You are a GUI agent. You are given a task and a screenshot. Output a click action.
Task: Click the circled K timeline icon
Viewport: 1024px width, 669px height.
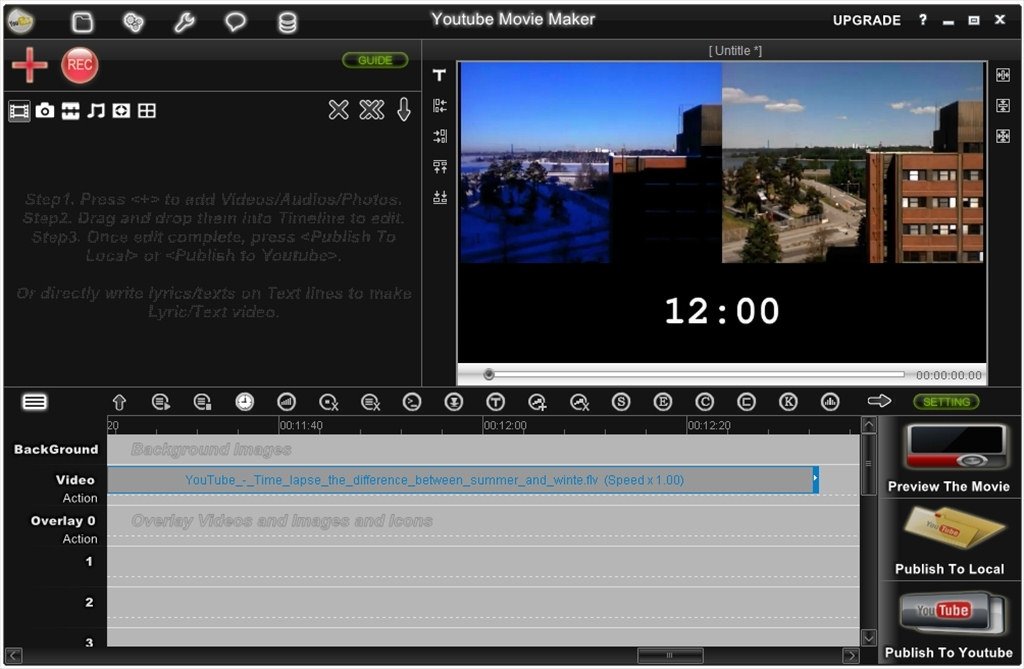788,402
